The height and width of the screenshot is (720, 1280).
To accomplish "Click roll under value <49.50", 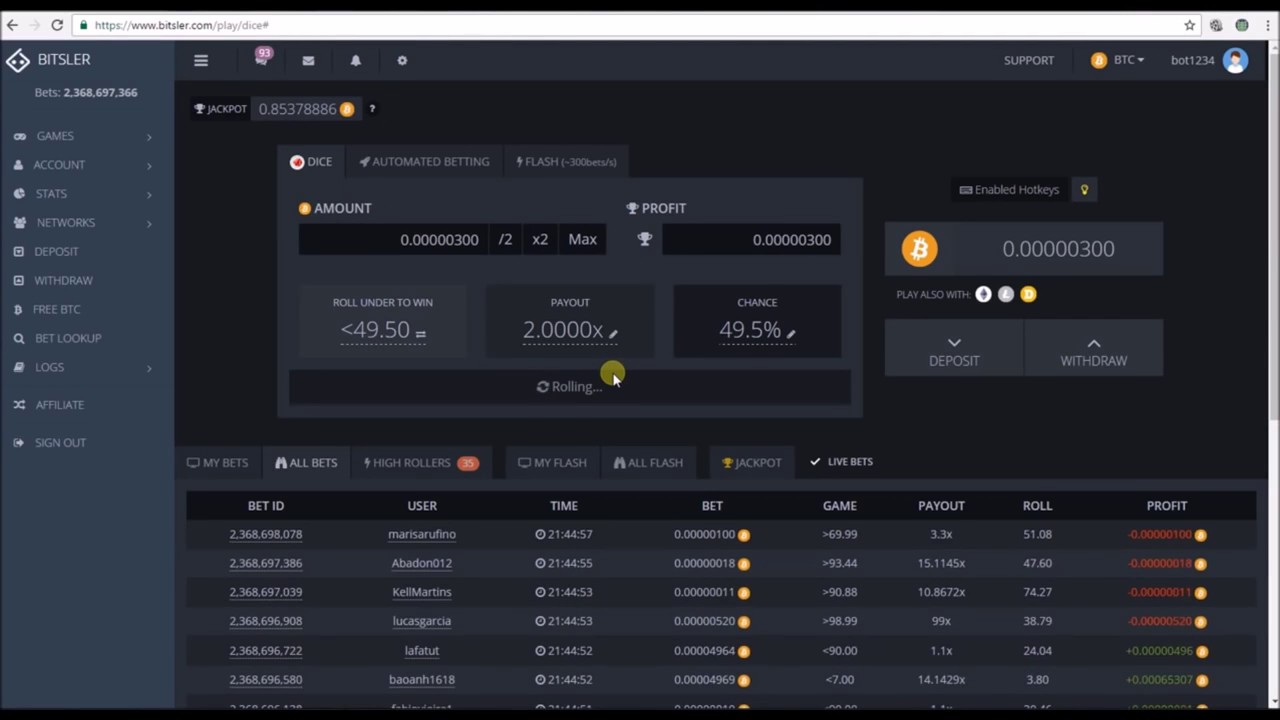I will pyautogui.click(x=375, y=330).
